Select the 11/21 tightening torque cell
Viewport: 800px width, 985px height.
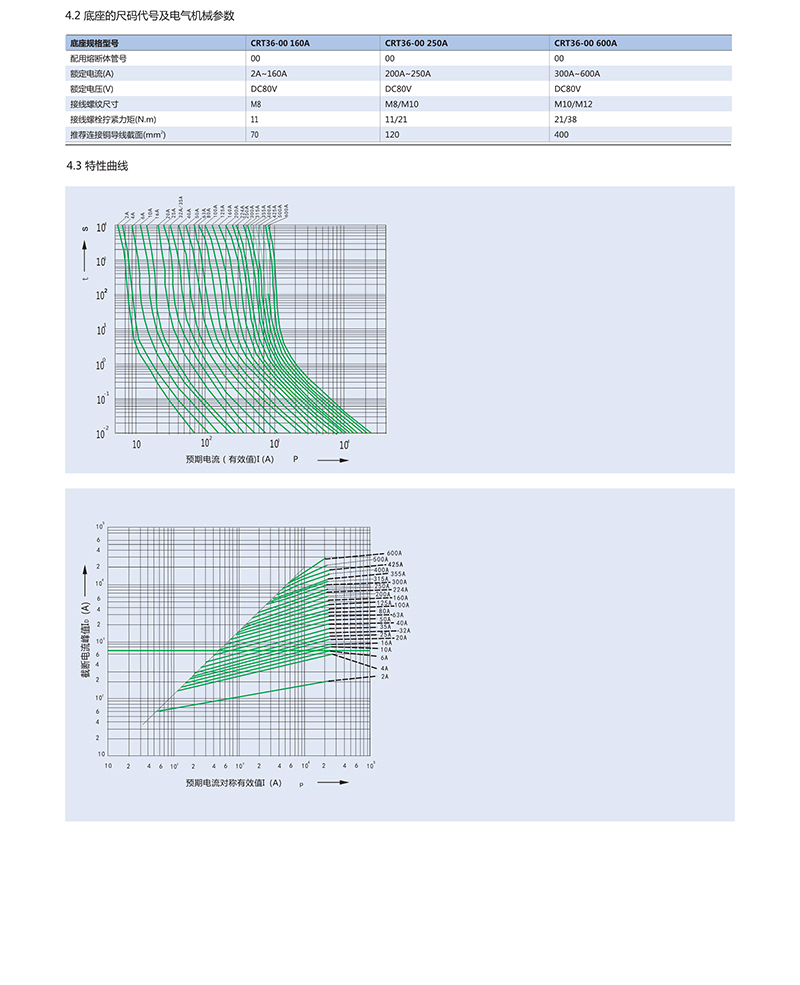coord(396,119)
